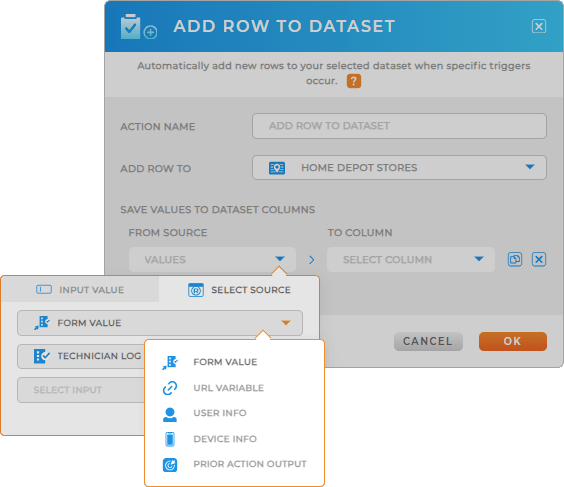The width and height of the screenshot is (564, 487).
Task: Click the 'ADD ROW TO' label
Action: (x=155, y=169)
